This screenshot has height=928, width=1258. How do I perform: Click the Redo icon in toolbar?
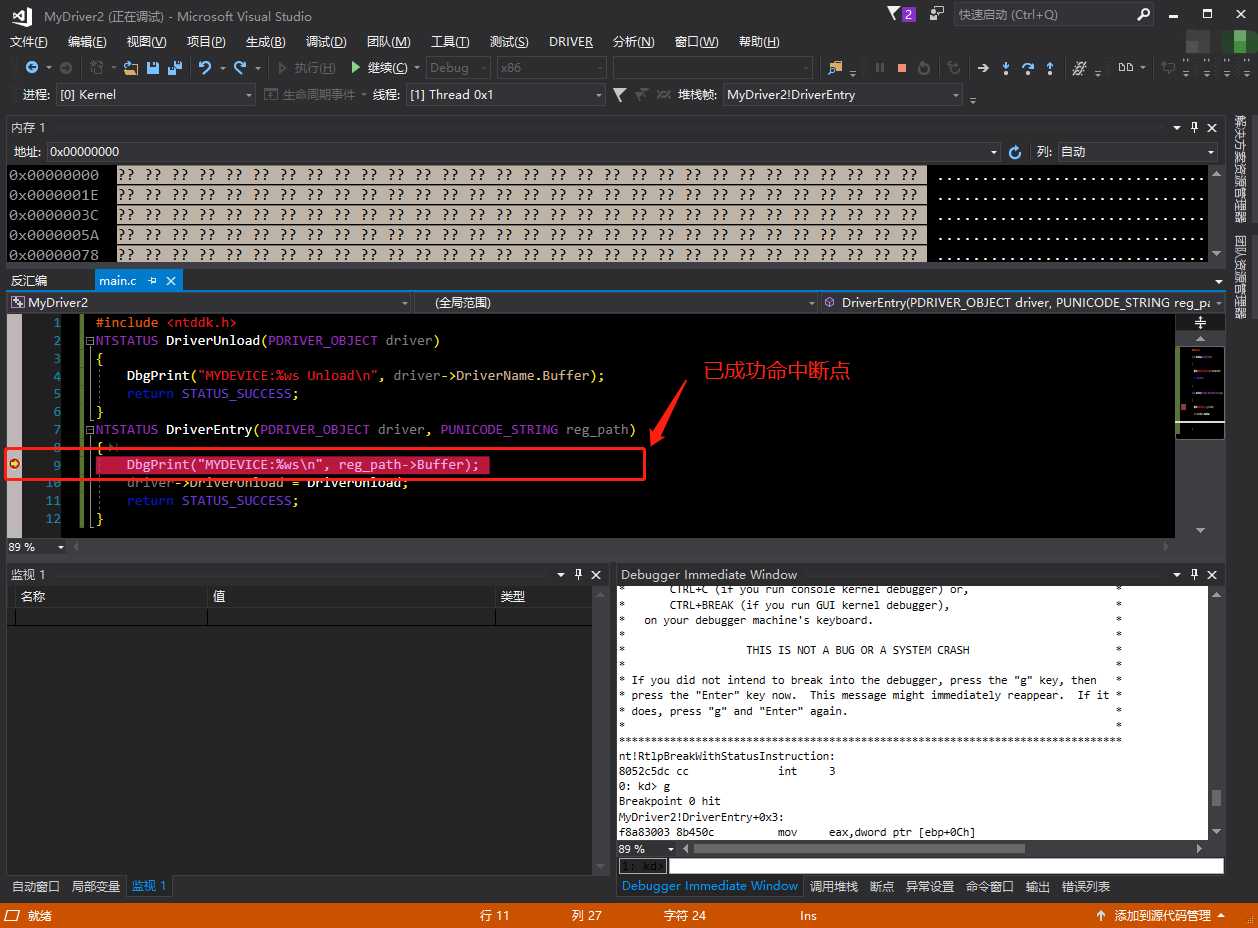click(240, 68)
